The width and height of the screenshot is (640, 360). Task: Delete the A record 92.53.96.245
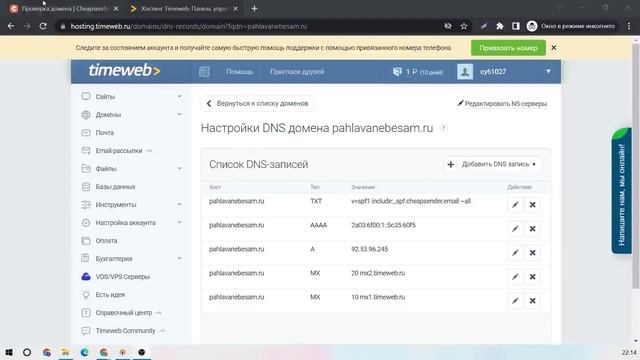click(532, 253)
